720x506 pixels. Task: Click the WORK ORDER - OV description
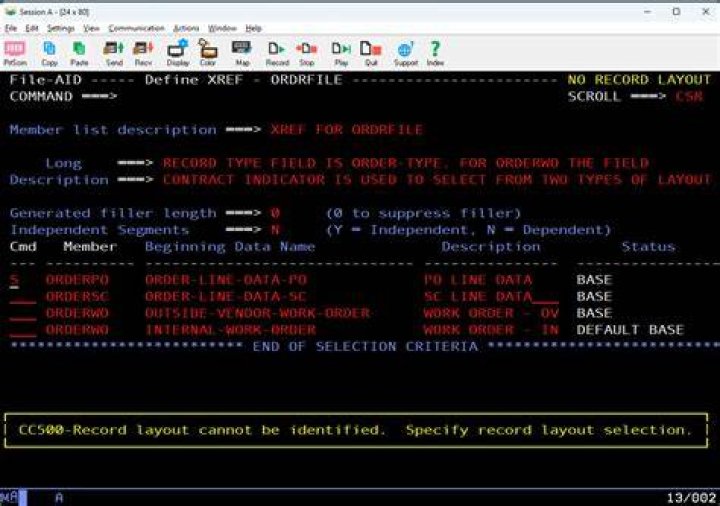pos(491,313)
